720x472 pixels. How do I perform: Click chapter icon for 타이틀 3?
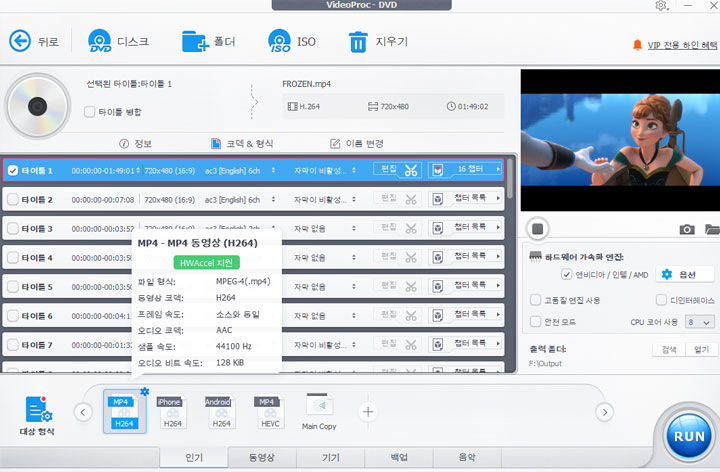point(438,228)
